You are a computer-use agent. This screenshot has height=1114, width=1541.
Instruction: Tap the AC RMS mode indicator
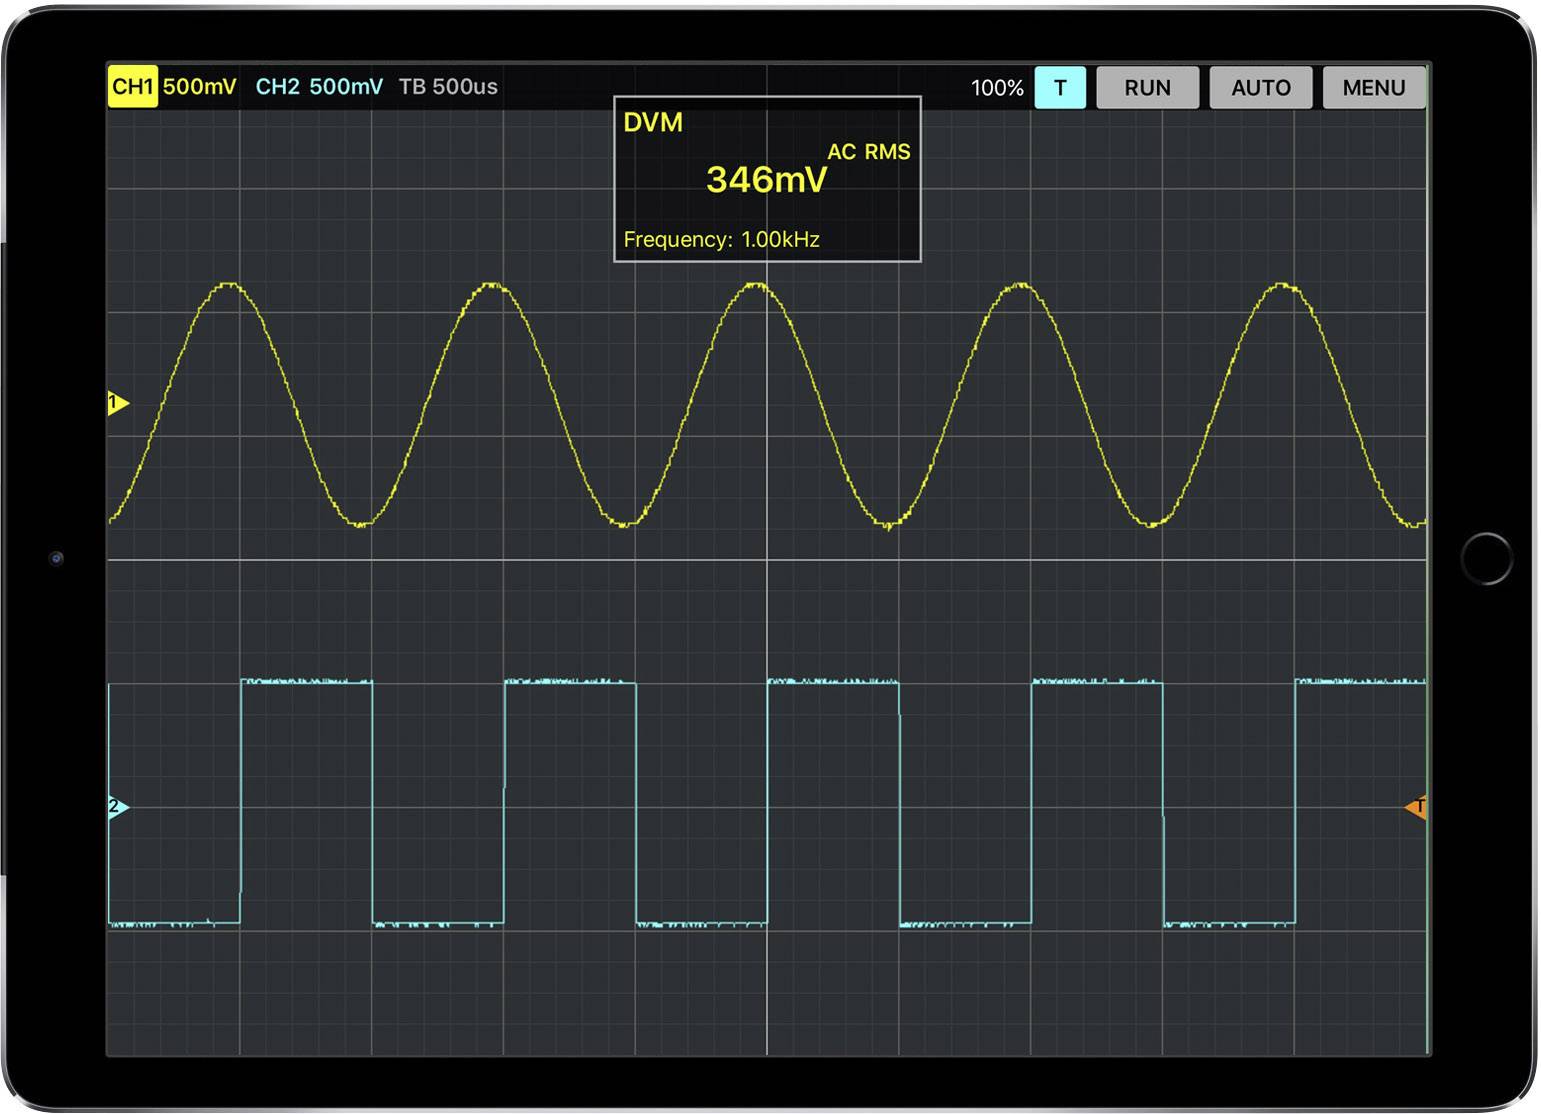[868, 152]
